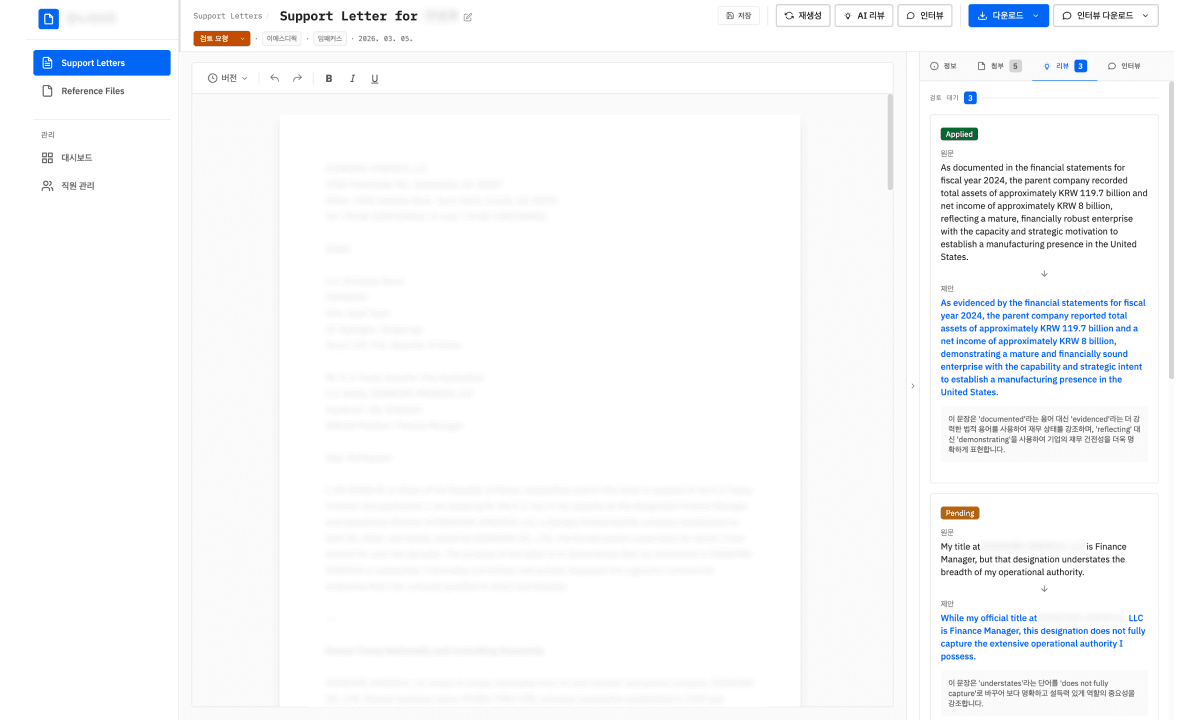This screenshot has width=1200, height=720.
Task: Select Reference Files in the sidebar
Action: point(92,91)
